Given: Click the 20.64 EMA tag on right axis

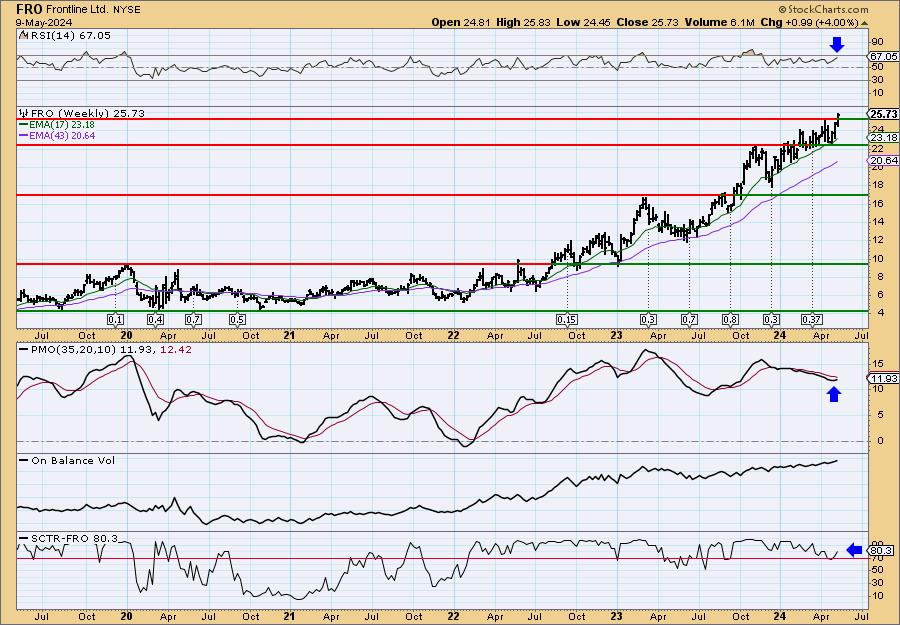Looking at the screenshot, I should click(x=884, y=161).
